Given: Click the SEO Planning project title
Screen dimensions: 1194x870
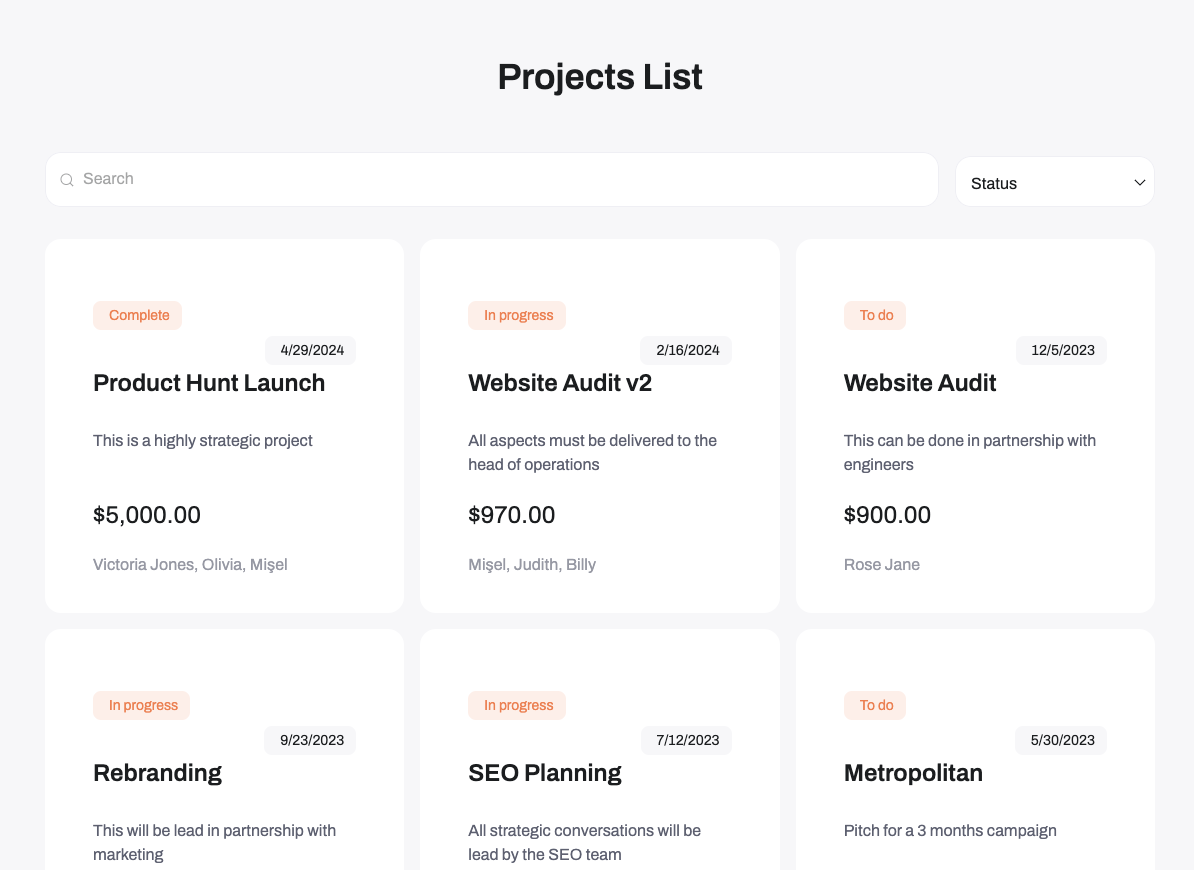Looking at the screenshot, I should tap(544, 773).
